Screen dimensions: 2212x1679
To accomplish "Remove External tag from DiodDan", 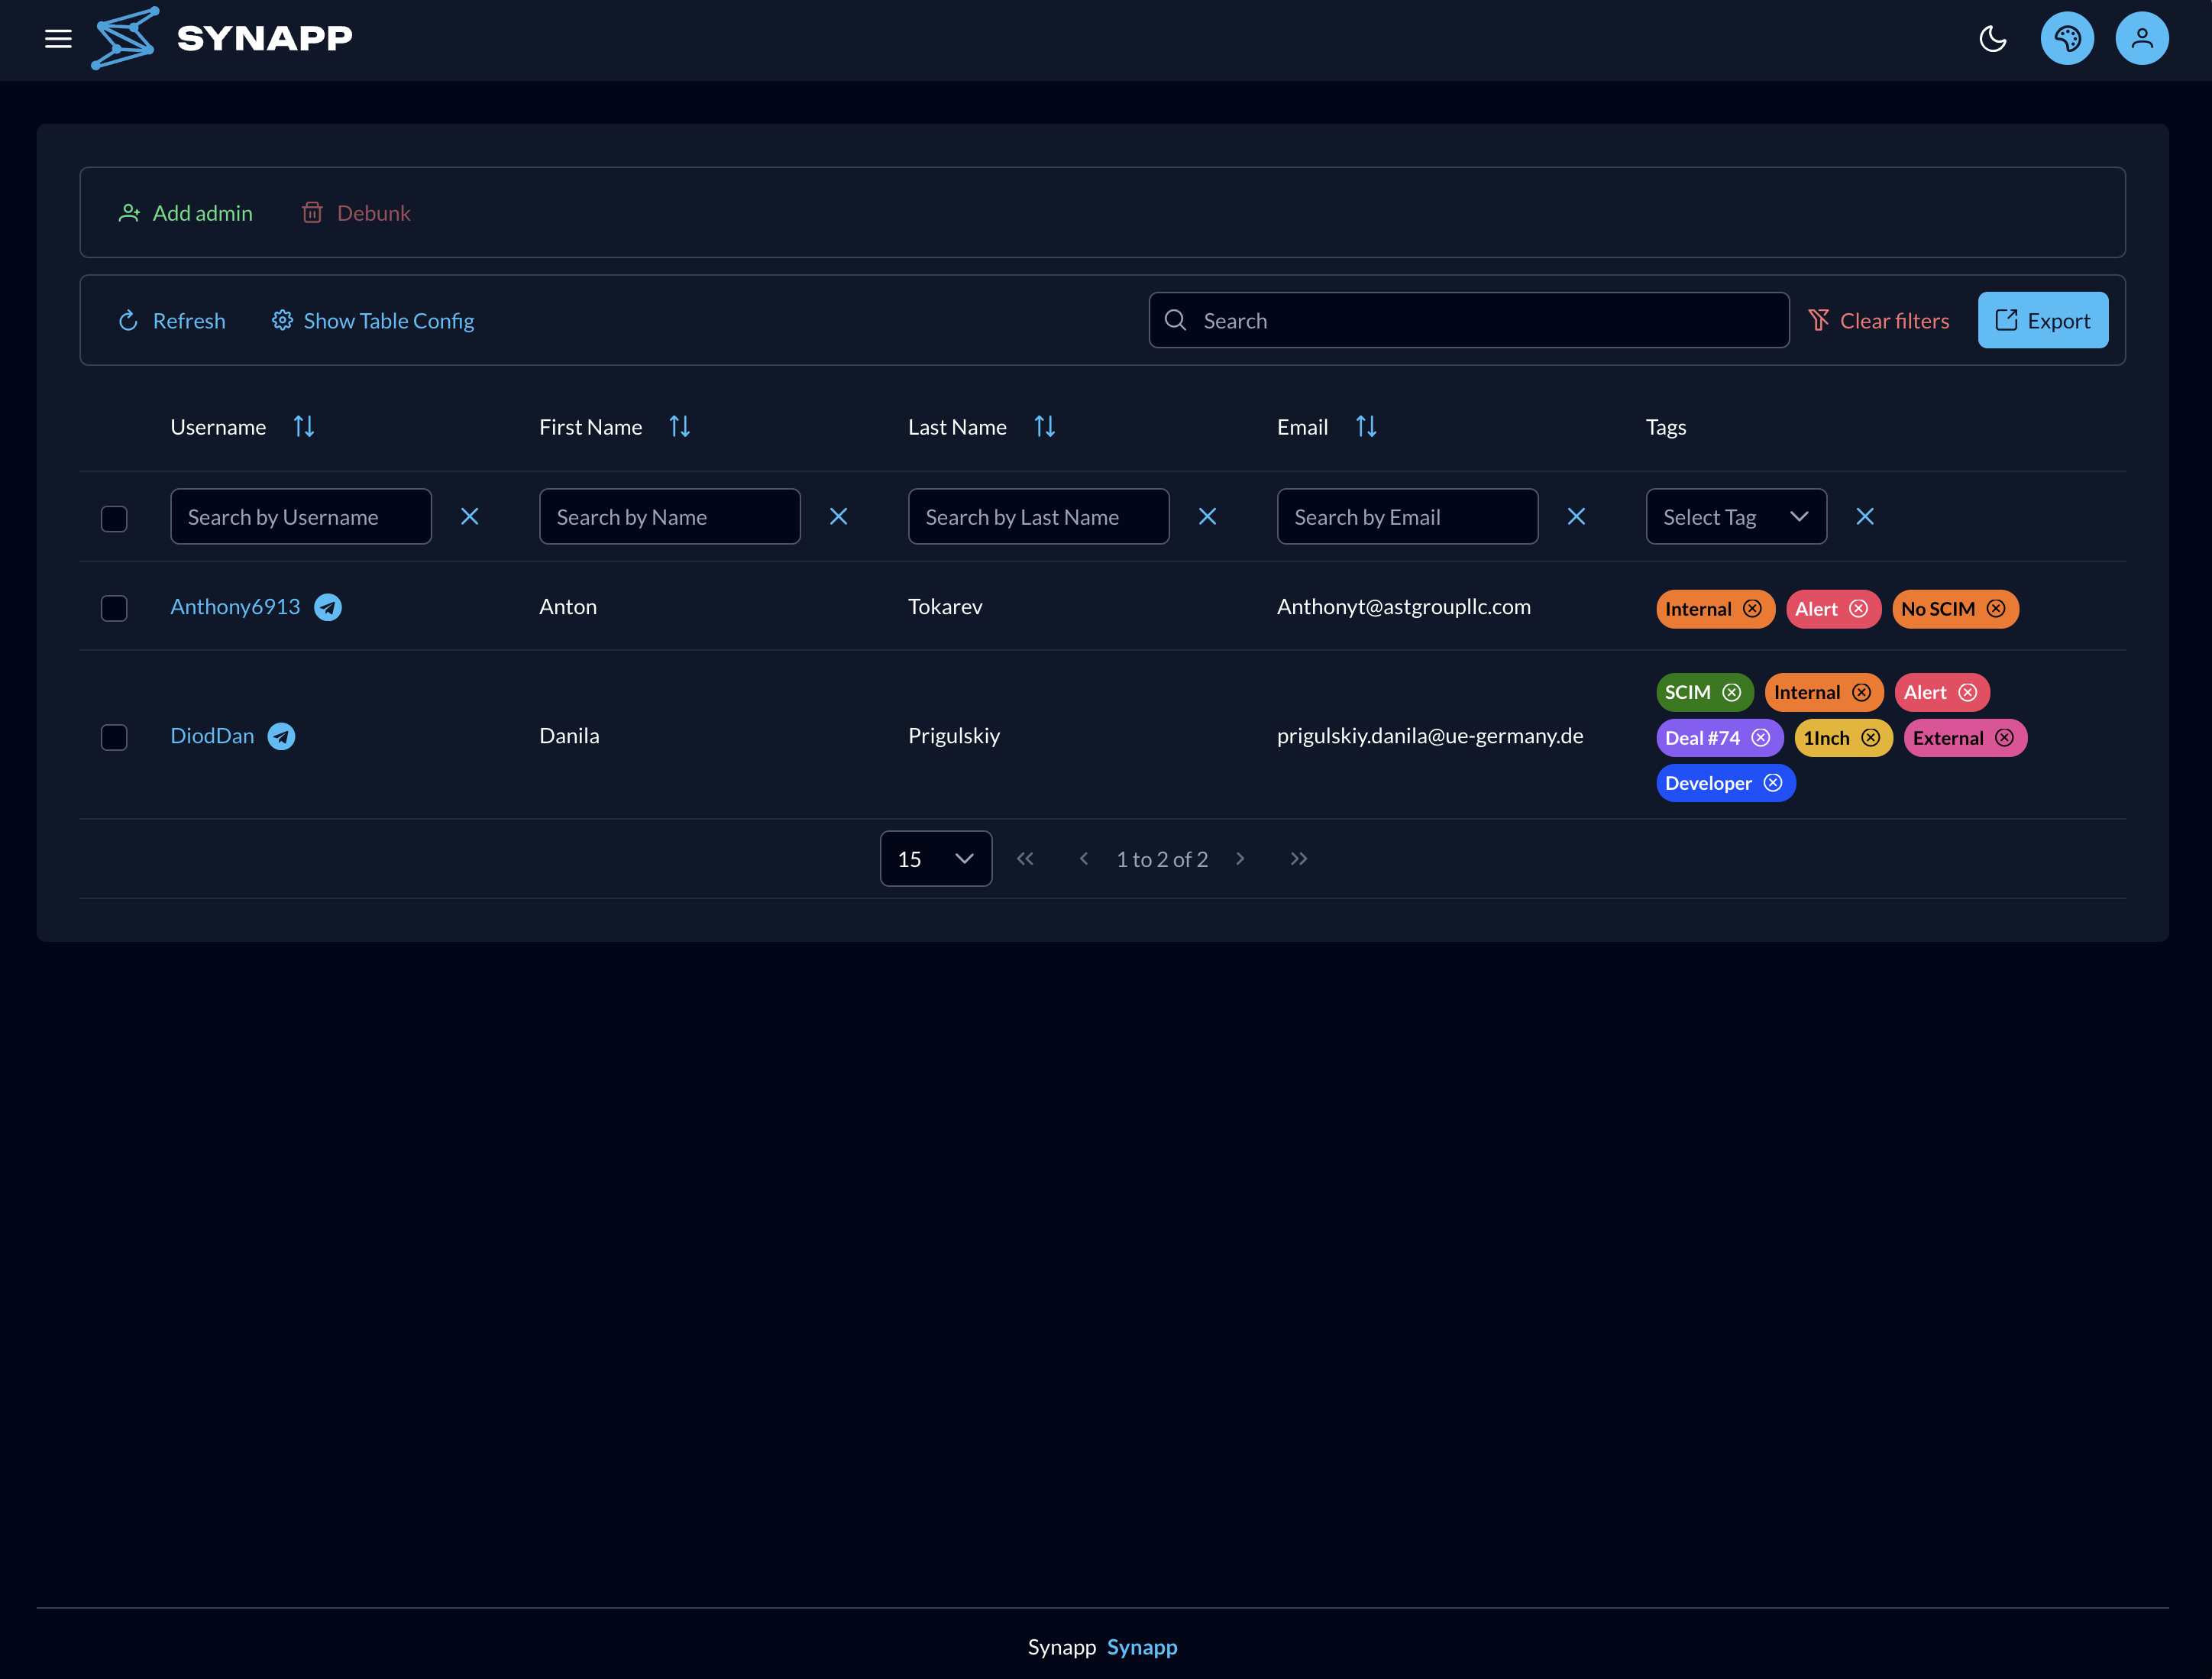I will click(x=2005, y=737).
